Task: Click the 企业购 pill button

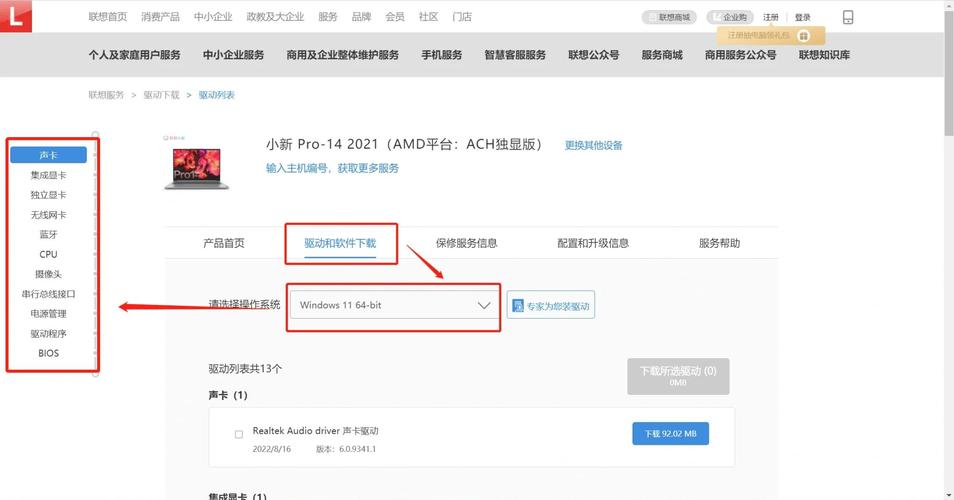Action: (729, 17)
